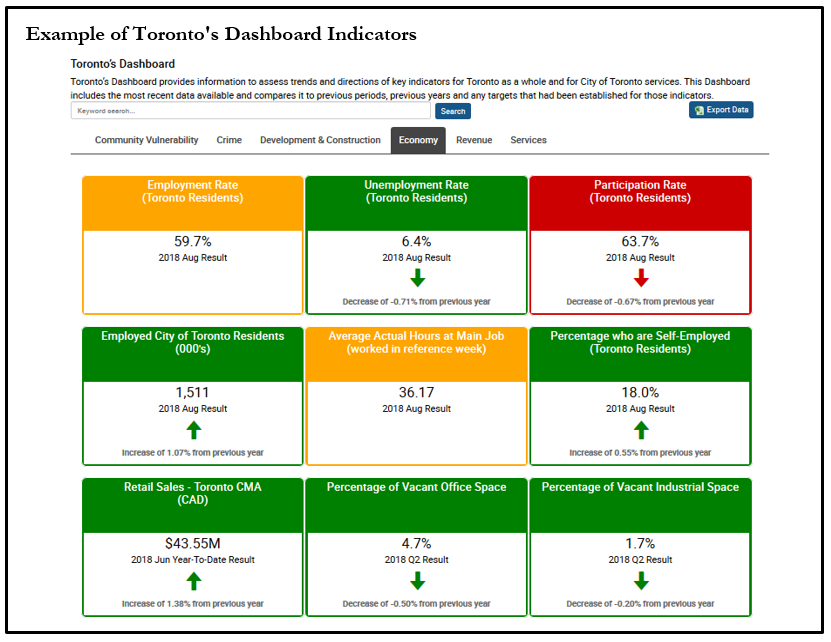Select the Economy tab
The width and height of the screenshot is (831, 642).
pos(418,140)
